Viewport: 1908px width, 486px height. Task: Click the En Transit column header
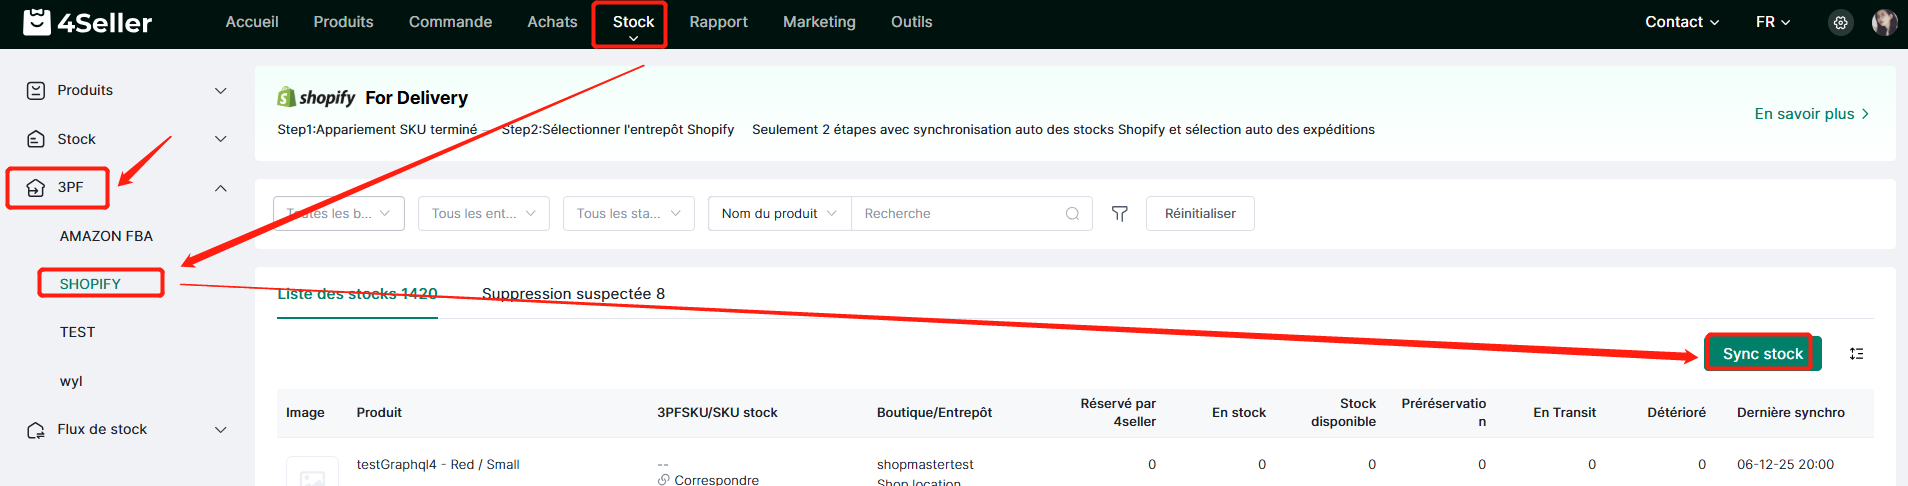click(x=1564, y=413)
